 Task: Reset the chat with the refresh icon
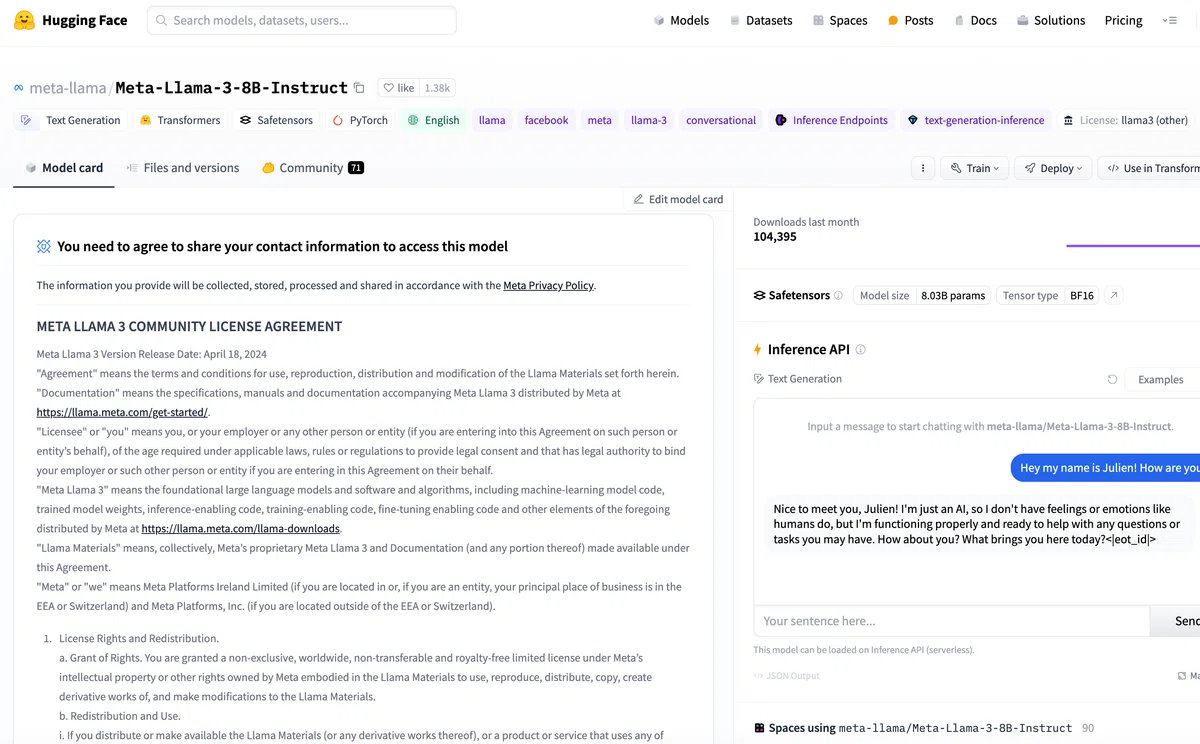point(1112,379)
